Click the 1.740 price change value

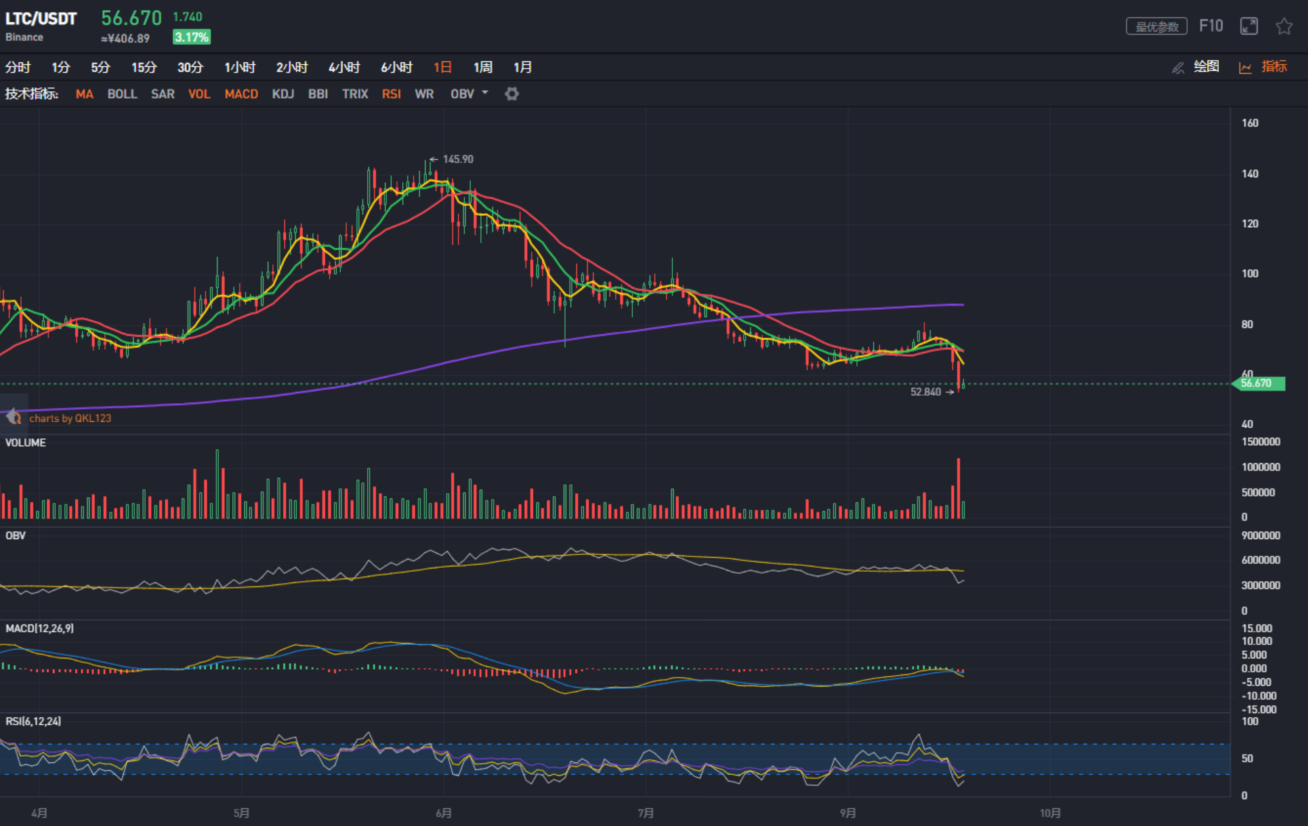[x=187, y=17]
